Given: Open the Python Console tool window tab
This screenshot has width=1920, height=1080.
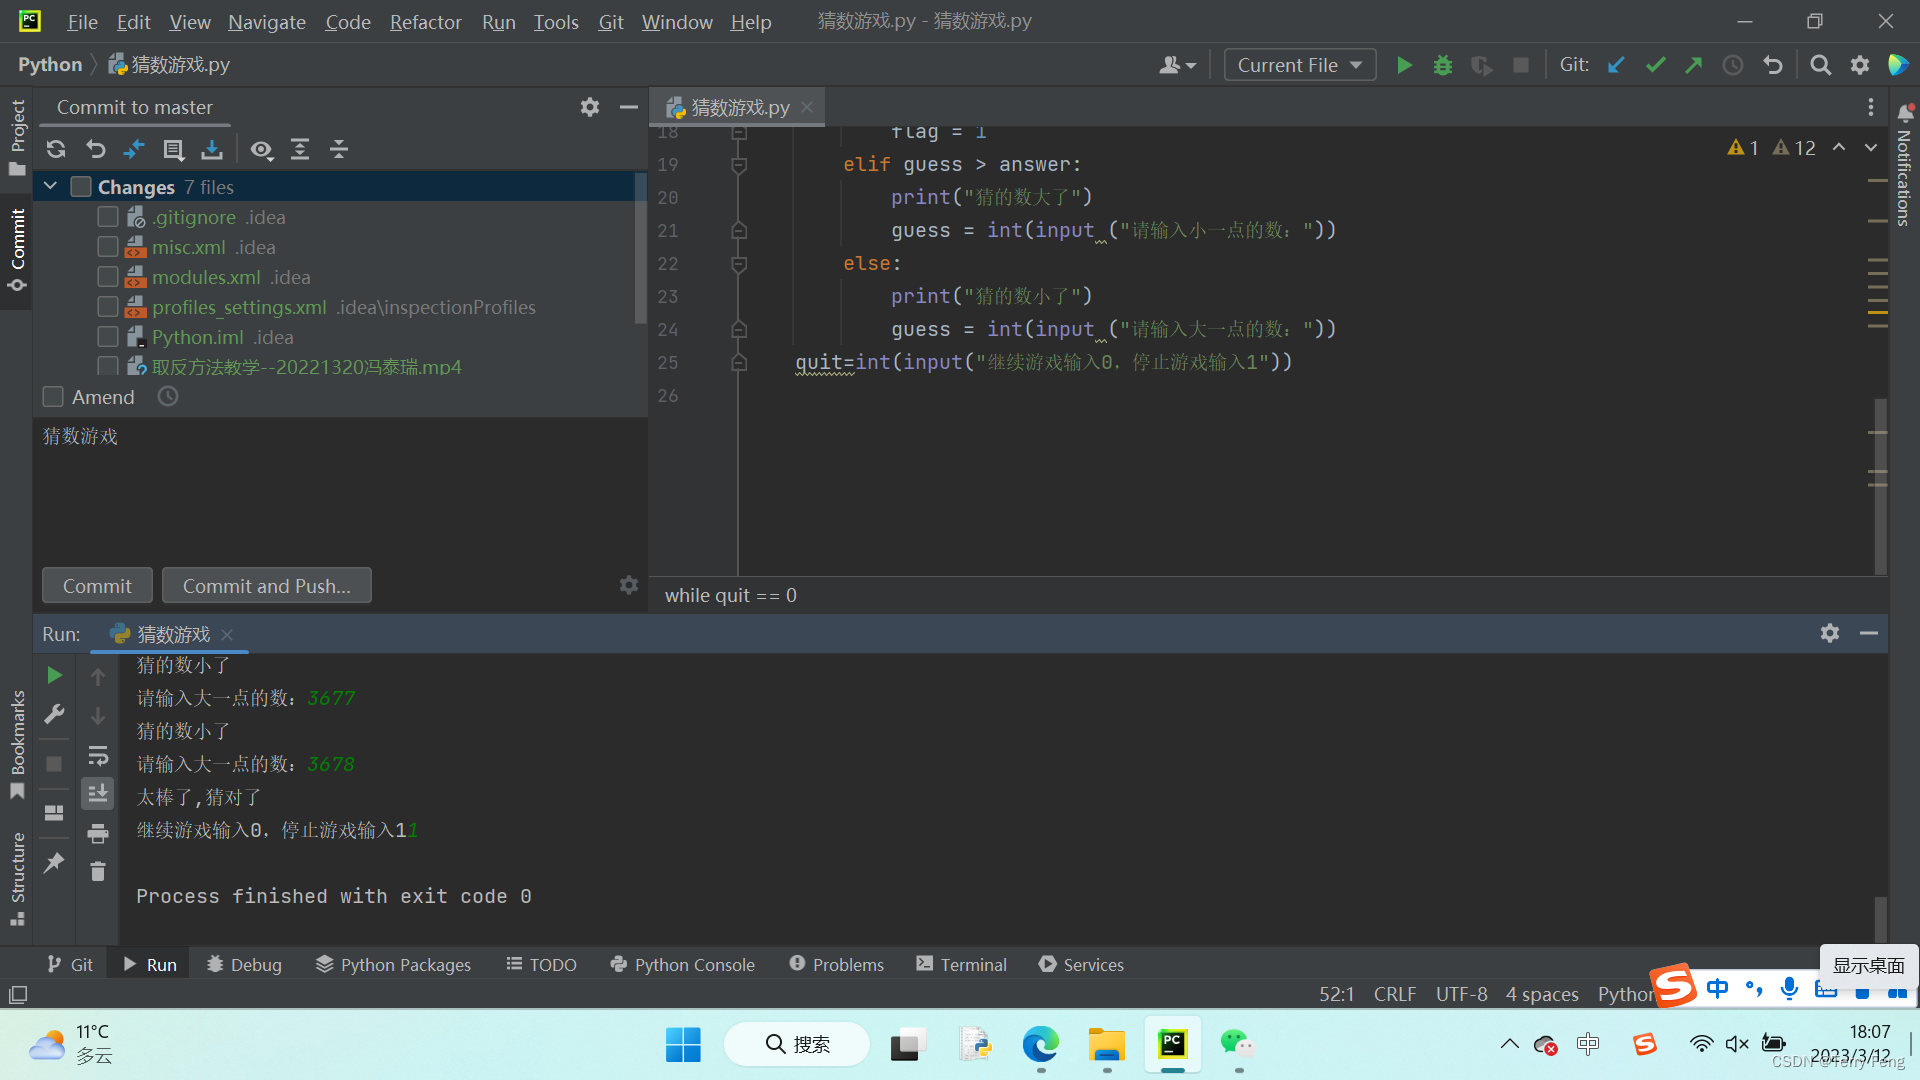Looking at the screenshot, I should 682,964.
